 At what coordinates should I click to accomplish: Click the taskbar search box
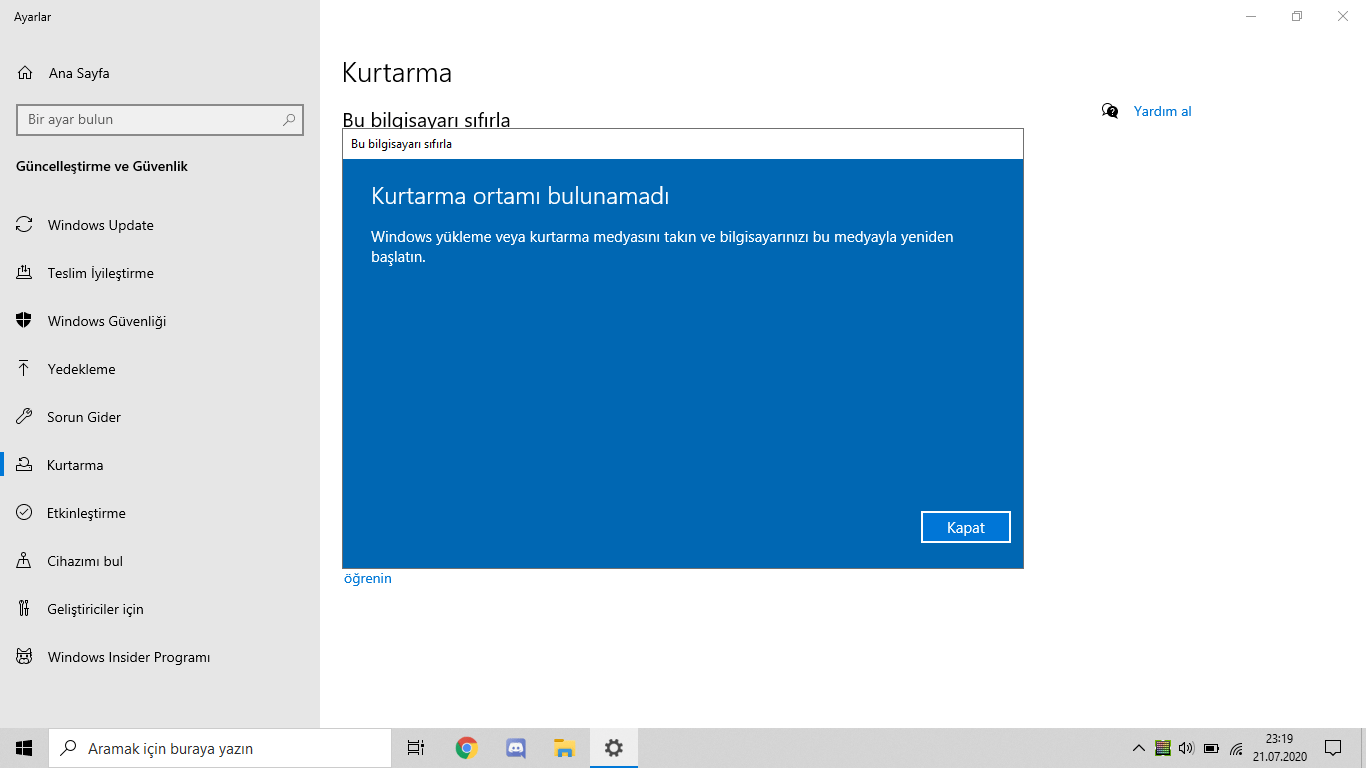pos(220,748)
